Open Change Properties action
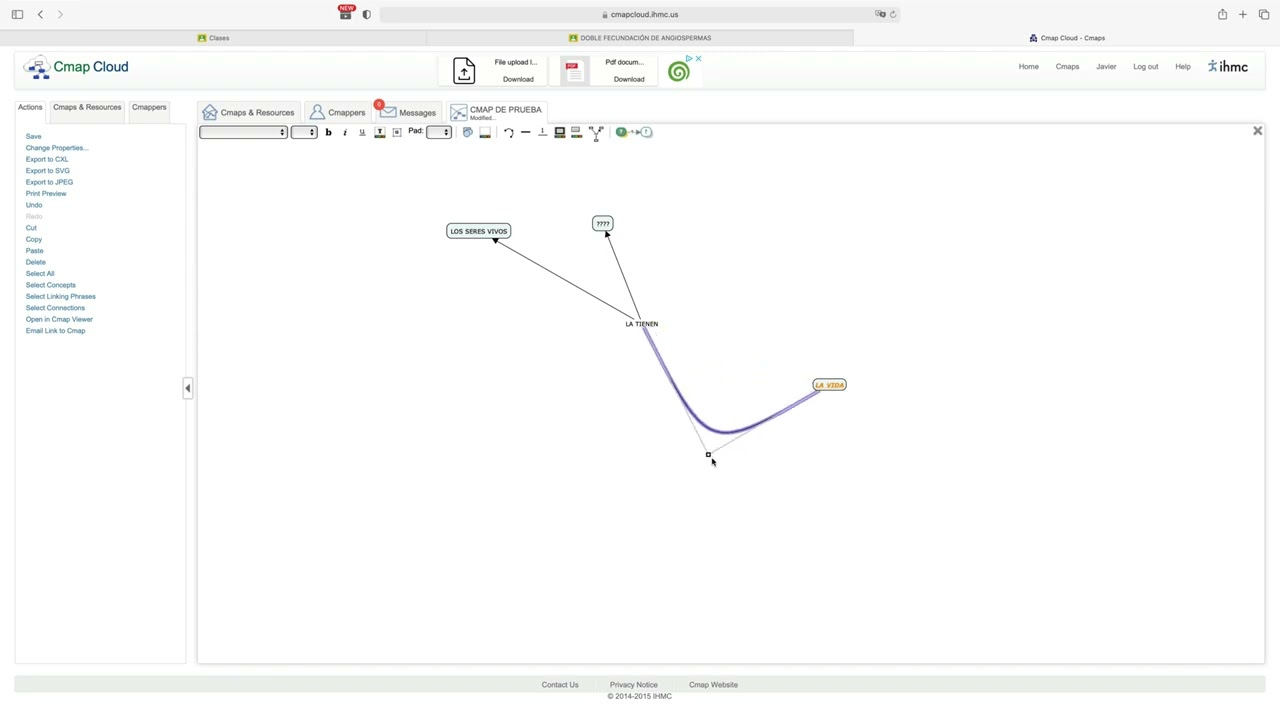 (x=57, y=148)
